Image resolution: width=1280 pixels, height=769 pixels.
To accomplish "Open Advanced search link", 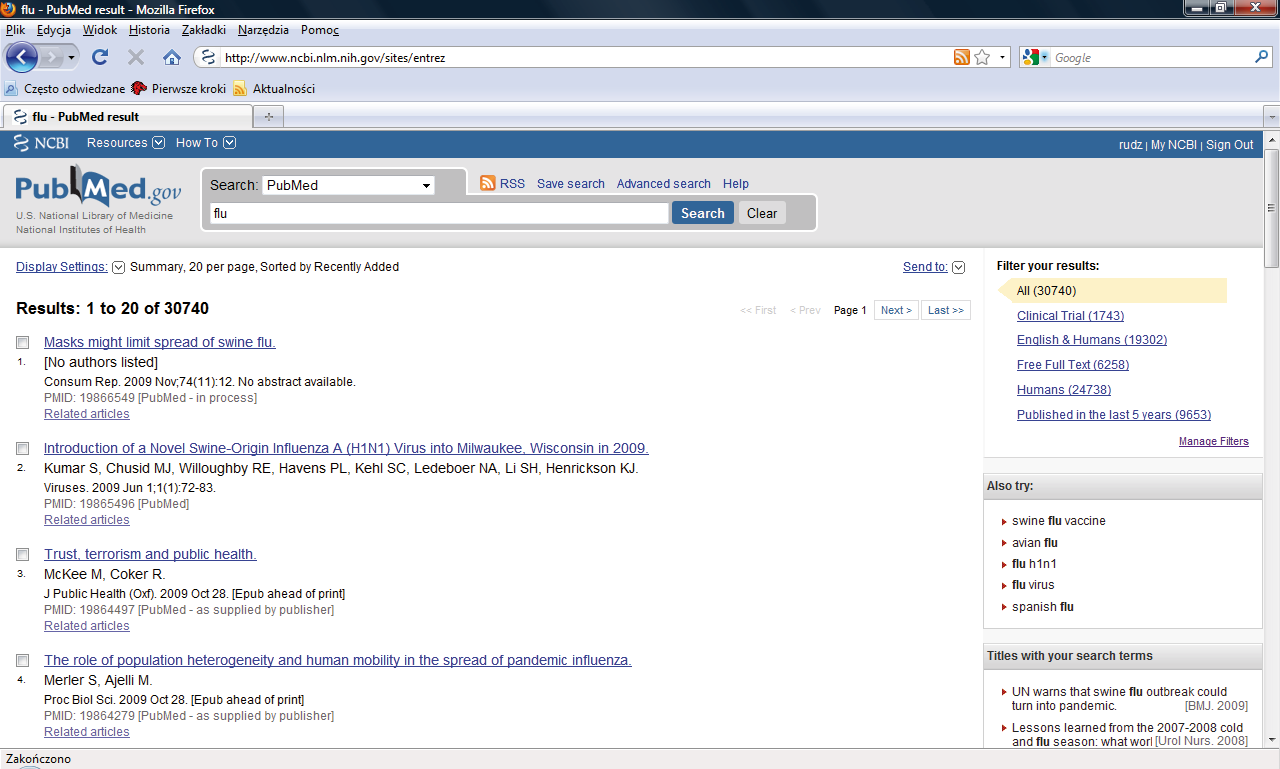I will click(663, 184).
